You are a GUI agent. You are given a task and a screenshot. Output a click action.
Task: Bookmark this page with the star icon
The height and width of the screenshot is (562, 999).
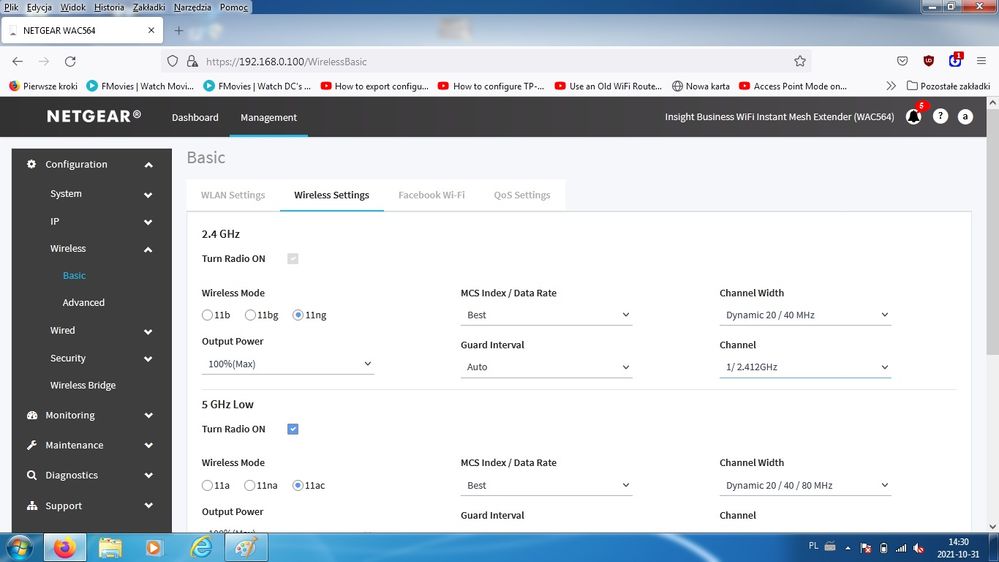coord(799,61)
